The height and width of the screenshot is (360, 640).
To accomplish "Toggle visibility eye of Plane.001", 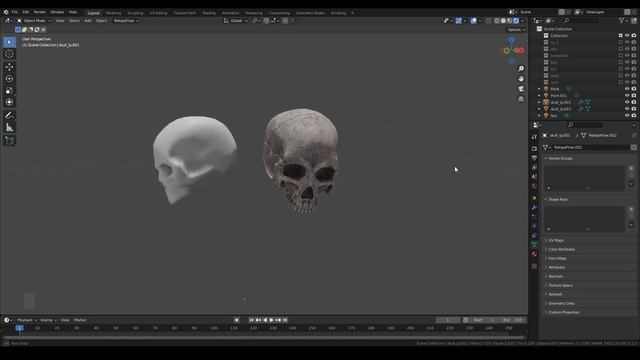I will coord(627,96).
